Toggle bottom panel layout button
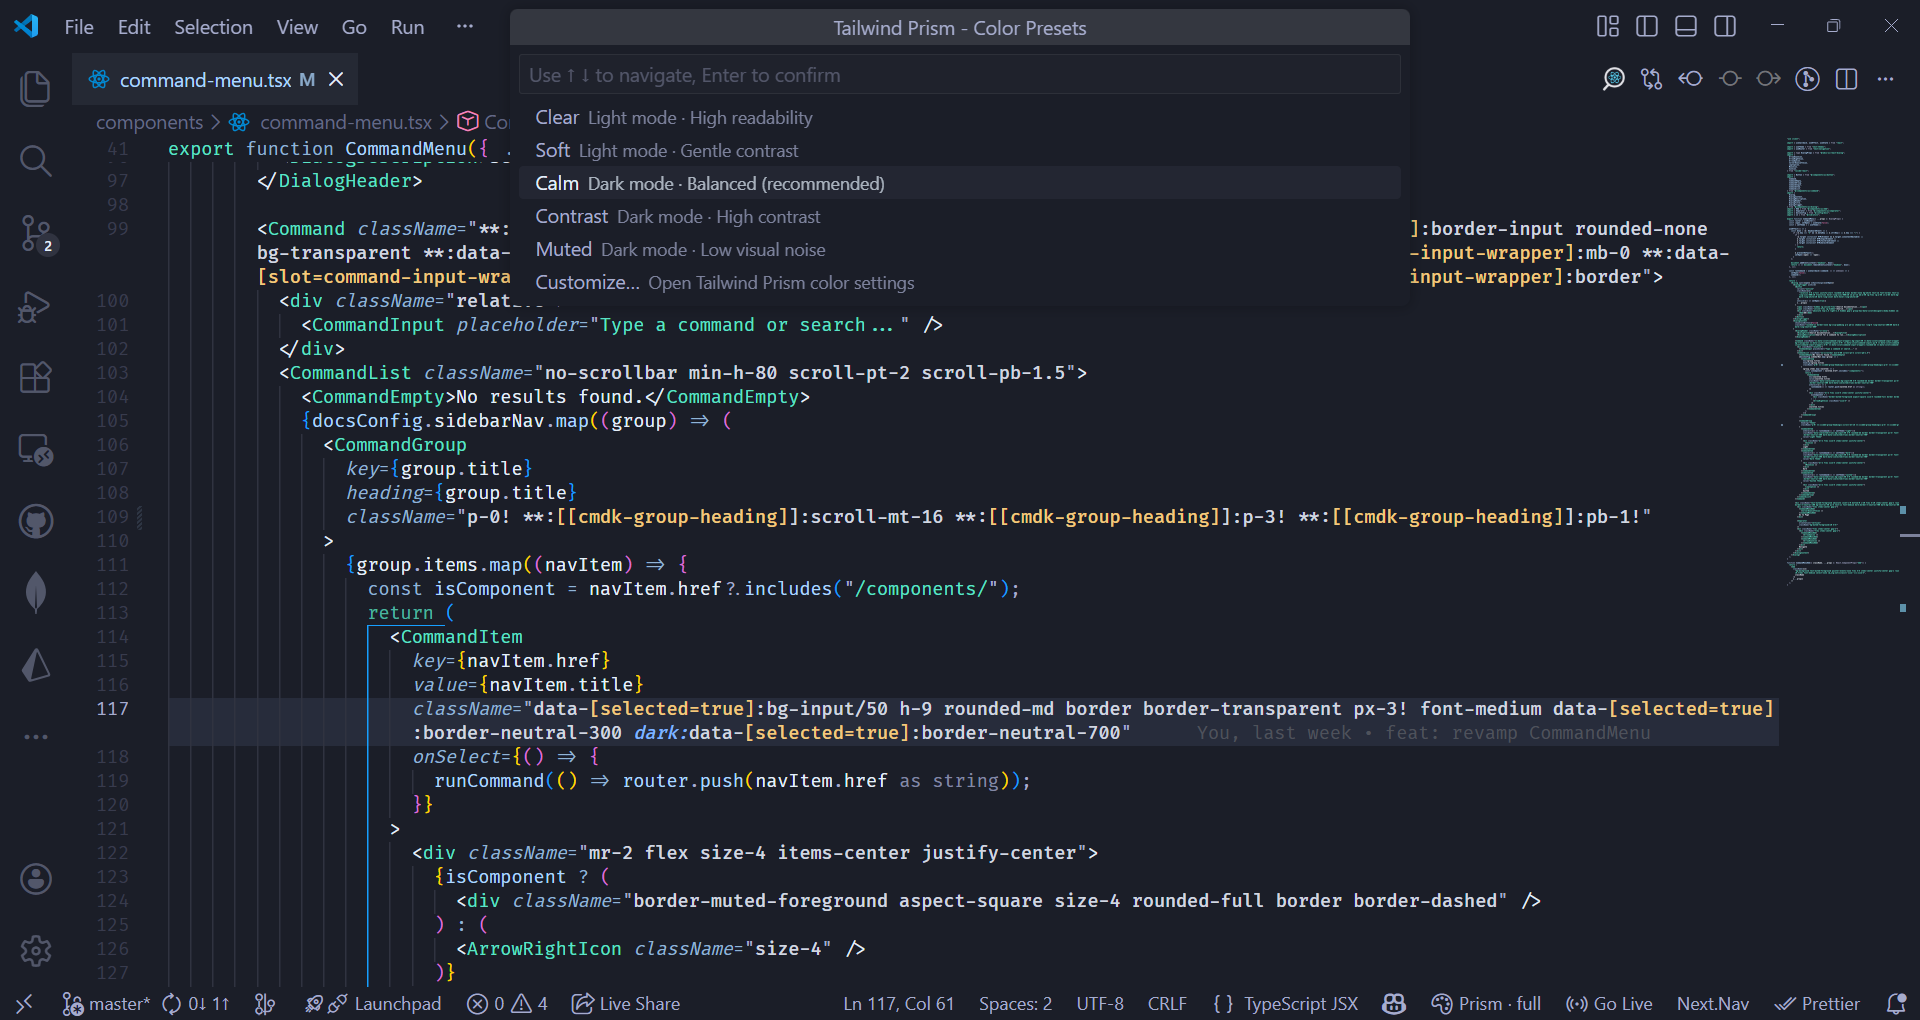Screen dimensions: 1920x1020 (x=1686, y=27)
